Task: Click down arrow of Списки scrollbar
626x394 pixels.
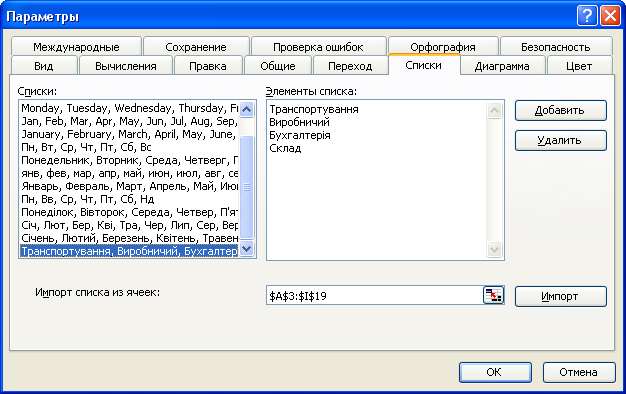Action: pyautogui.click(x=247, y=249)
